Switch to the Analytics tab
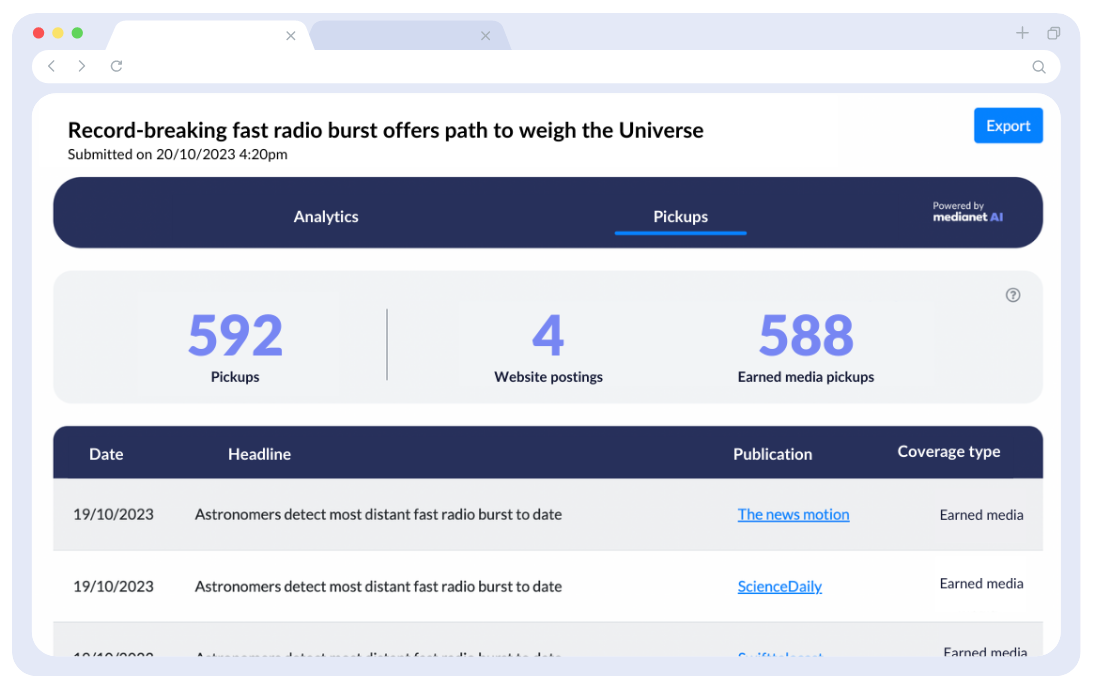The width and height of the screenshot is (1095, 700). pyautogui.click(x=326, y=216)
